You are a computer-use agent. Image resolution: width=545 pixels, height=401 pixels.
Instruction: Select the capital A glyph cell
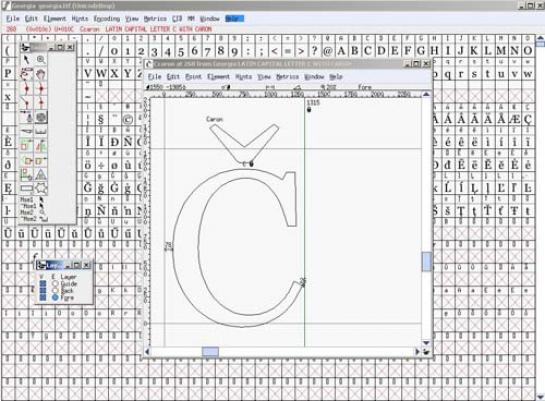click(341, 51)
